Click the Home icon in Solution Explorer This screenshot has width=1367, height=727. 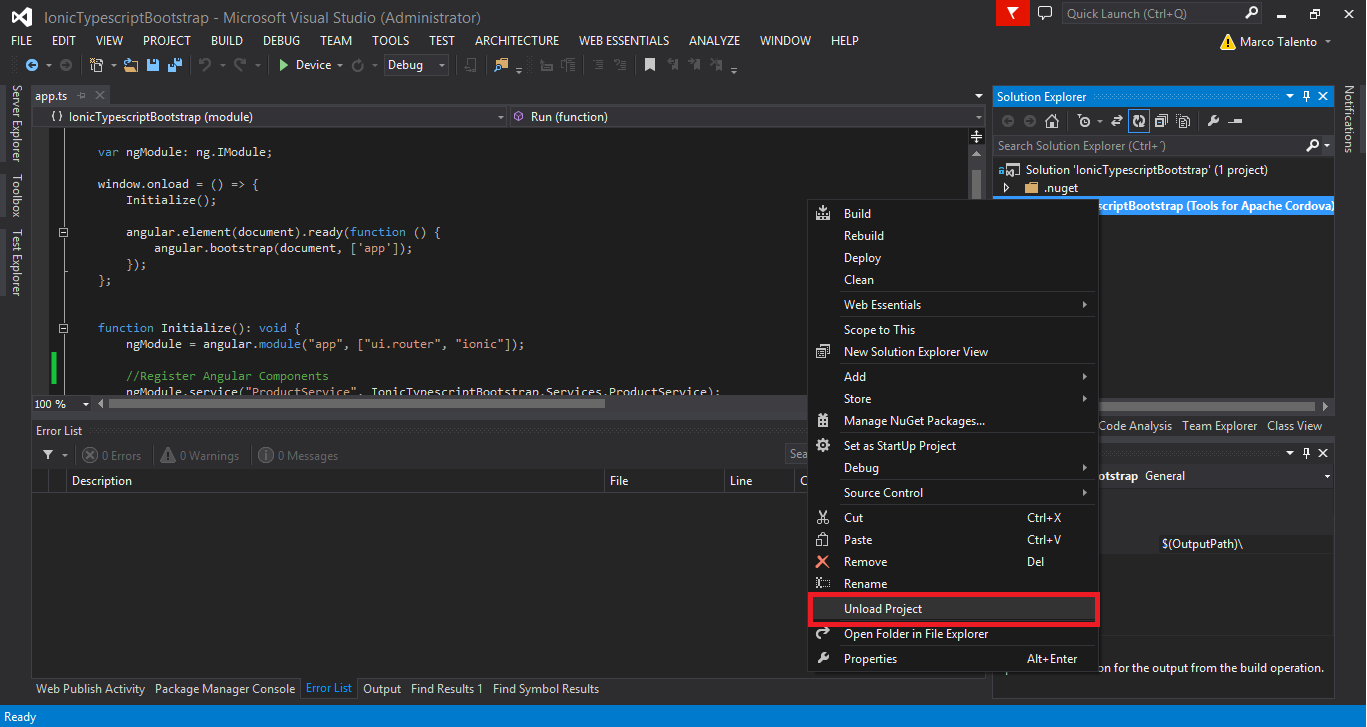(x=1052, y=121)
